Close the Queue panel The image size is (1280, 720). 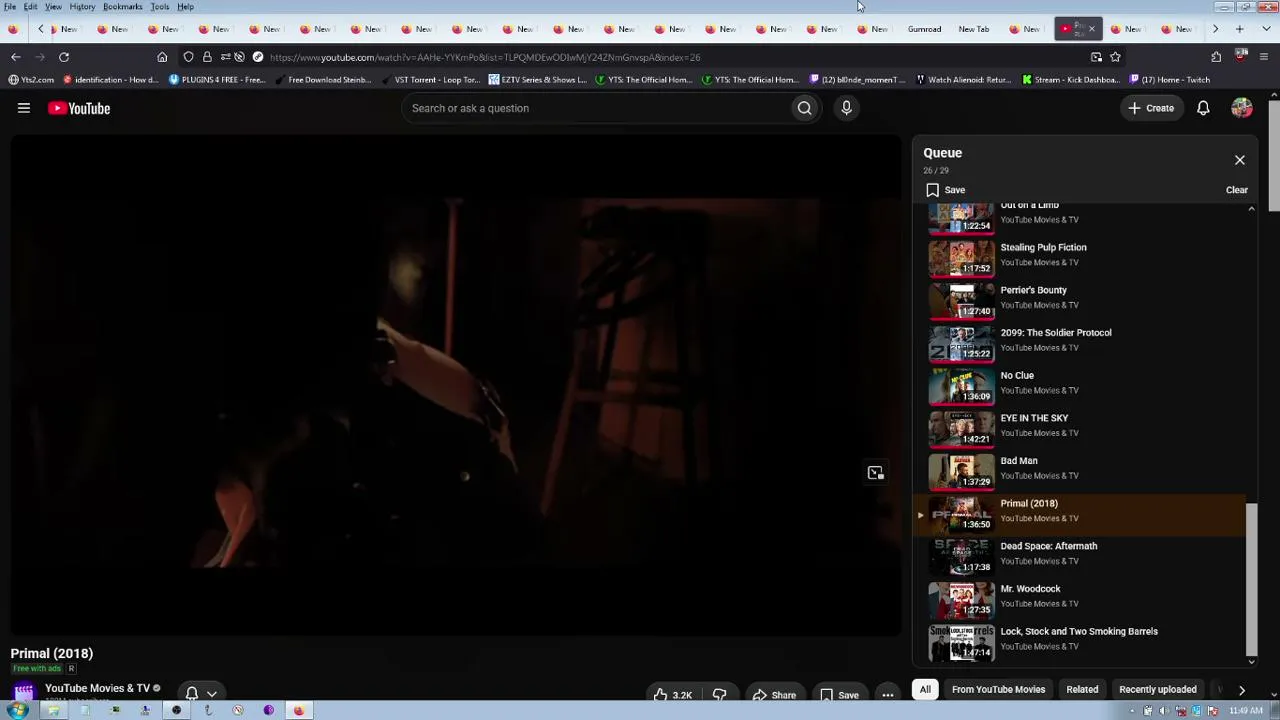[x=1240, y=160]
